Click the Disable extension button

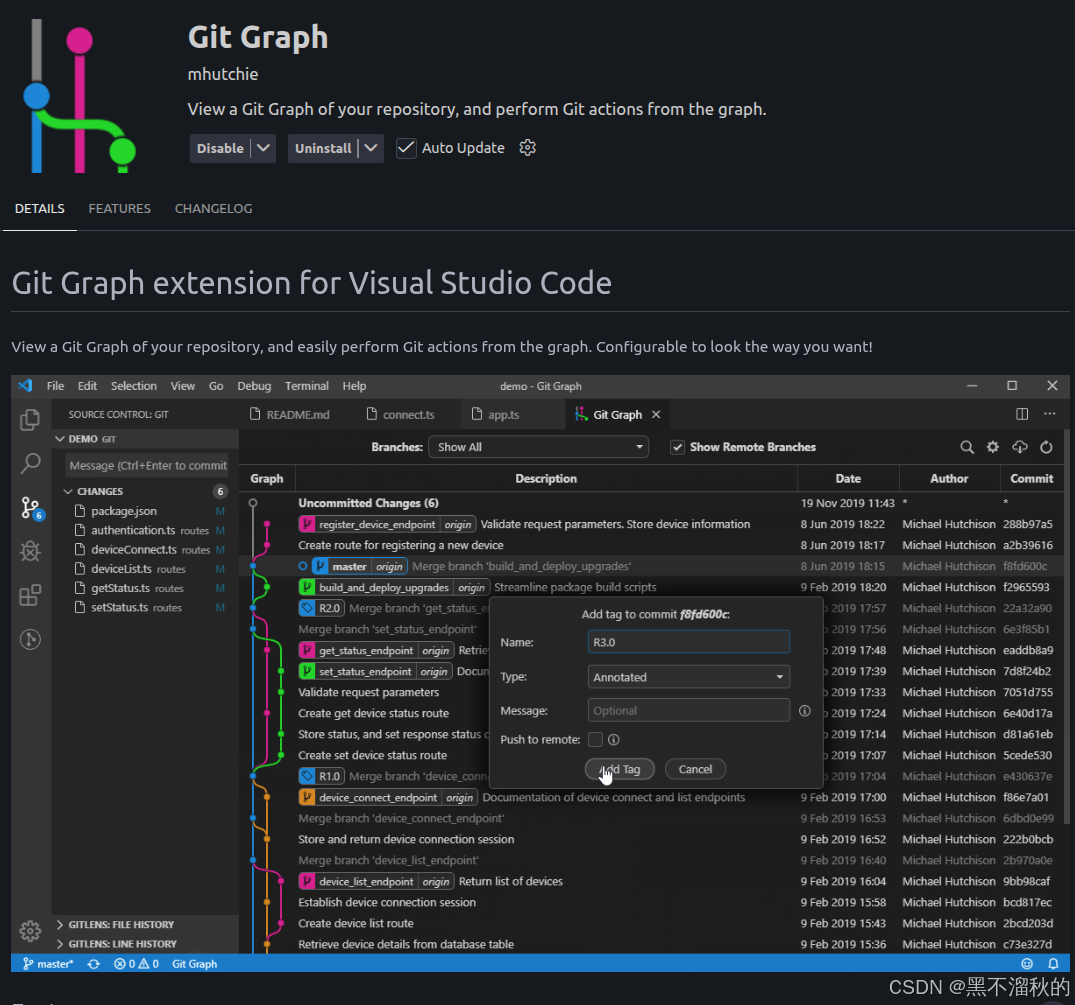pyautogui.click(x=220, y=148)
